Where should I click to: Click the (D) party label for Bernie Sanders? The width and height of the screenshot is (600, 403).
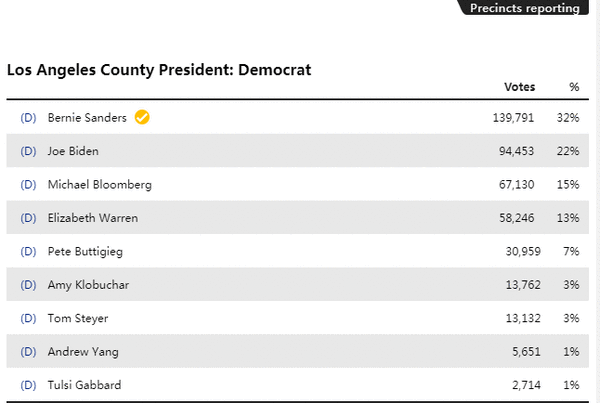pyautogui.click(x=28, y=117)
